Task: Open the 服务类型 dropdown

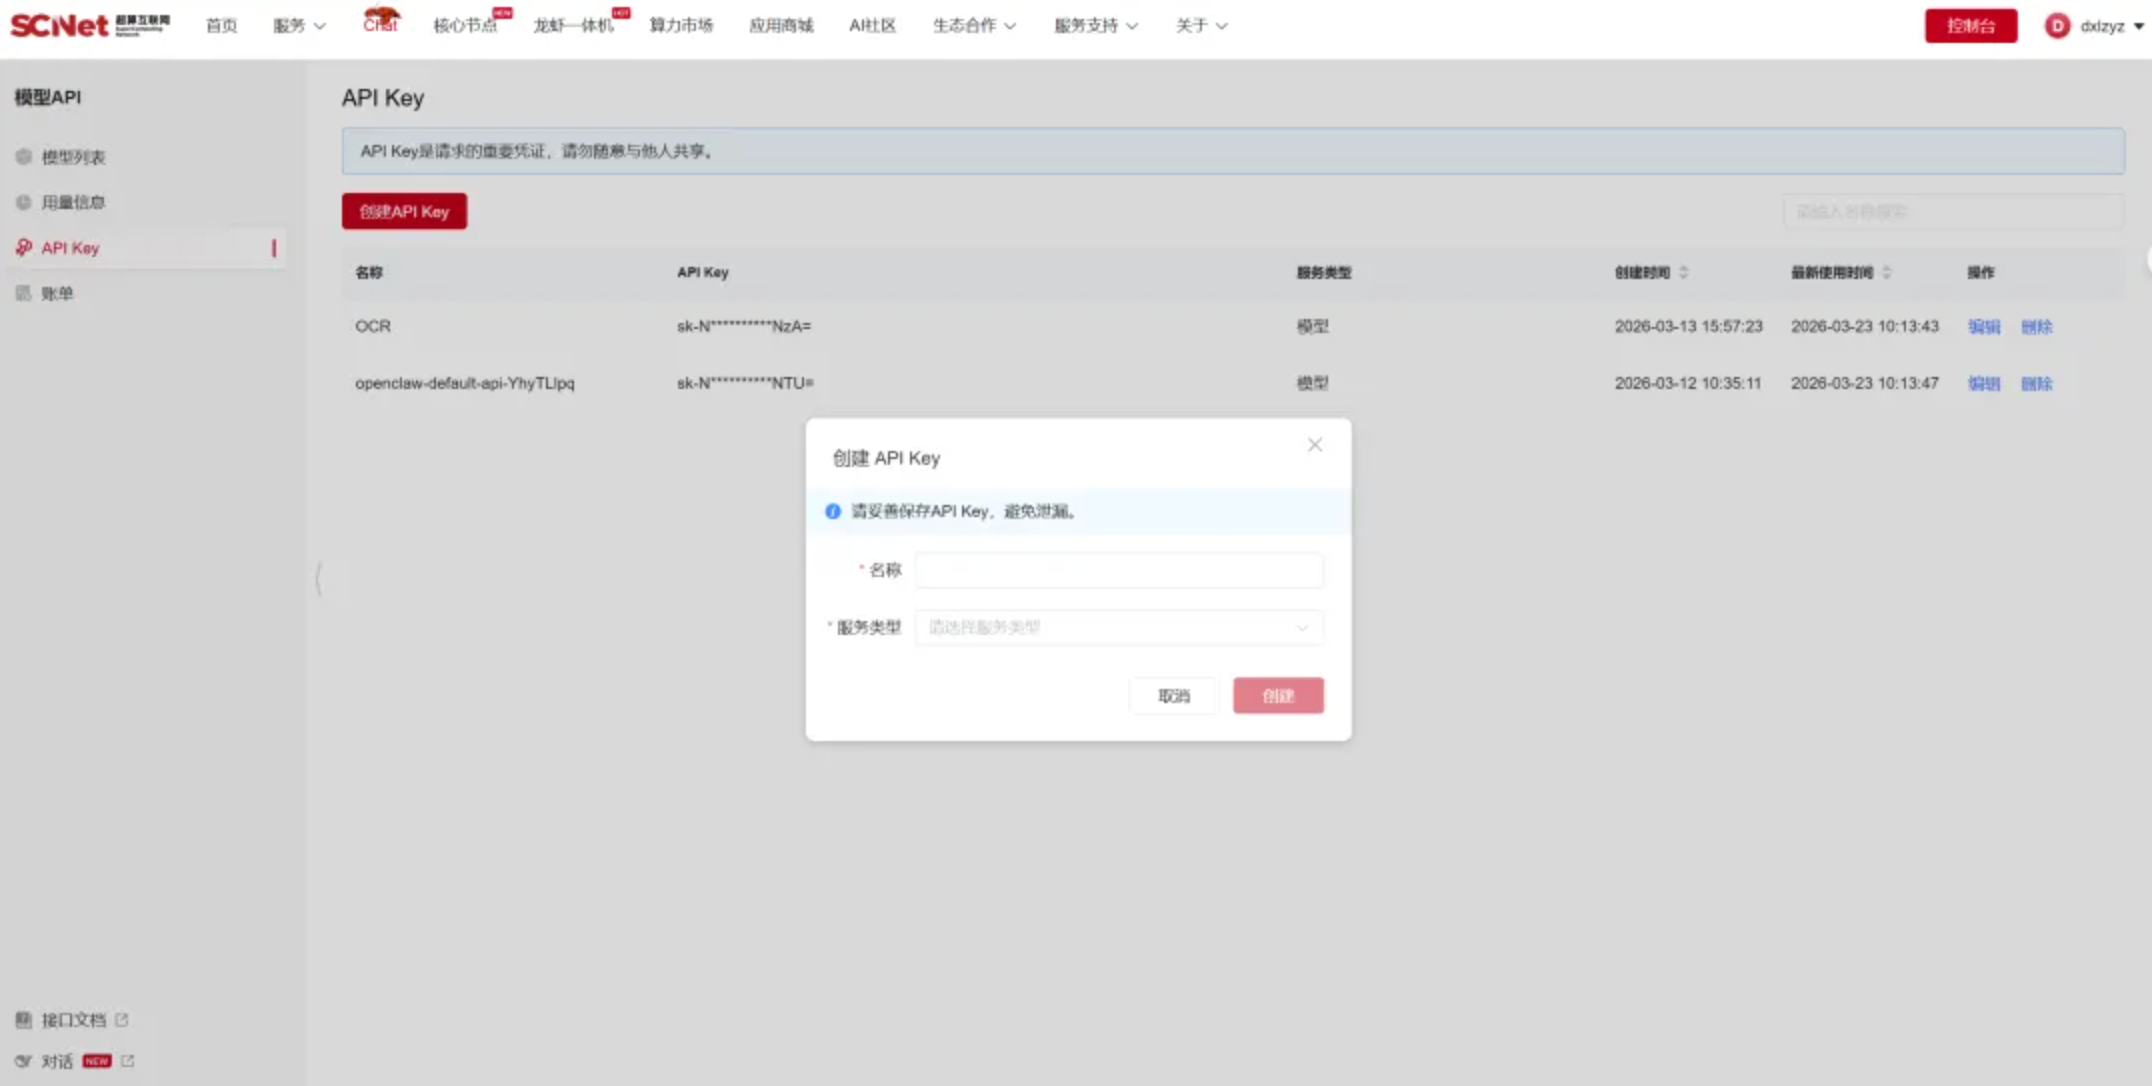Action: [x=1118, y=627]
